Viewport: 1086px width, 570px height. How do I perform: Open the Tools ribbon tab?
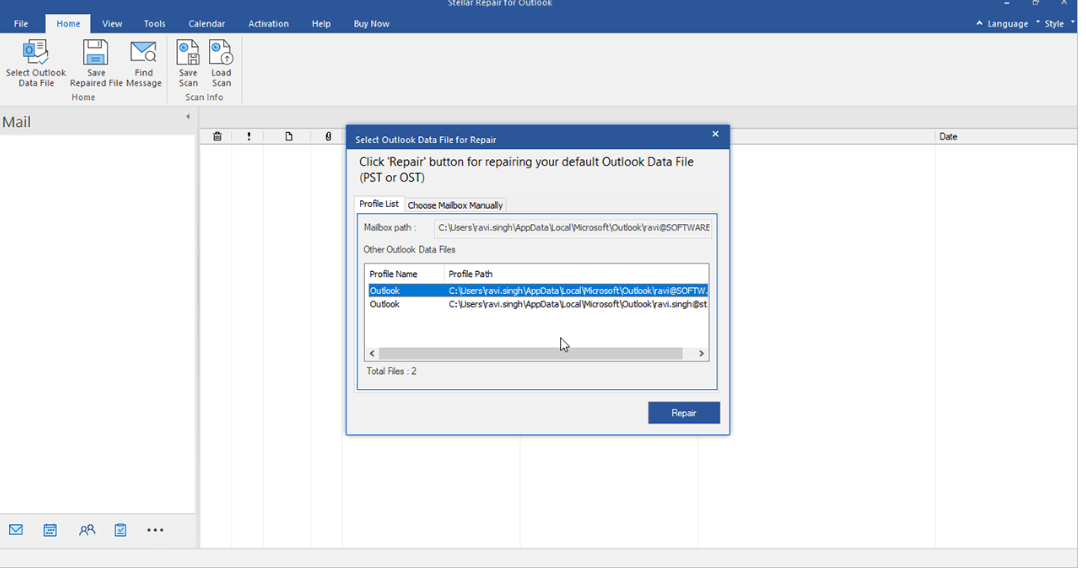[154, 24]
